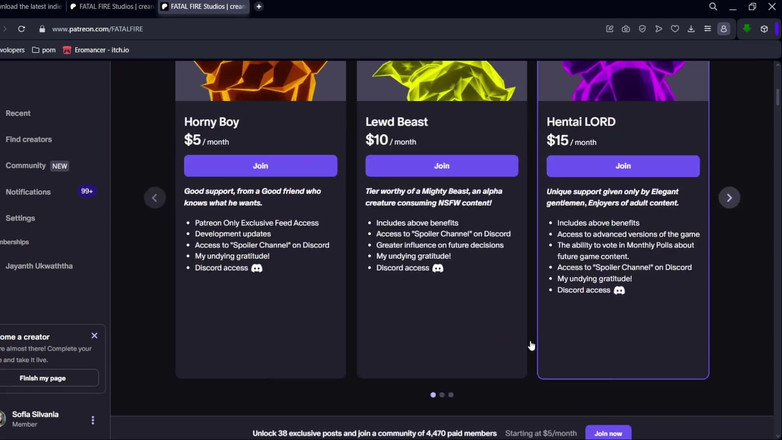Screen dimensions: 782x440
Task: Select the second carousel pagination dot
Action: 442,395
